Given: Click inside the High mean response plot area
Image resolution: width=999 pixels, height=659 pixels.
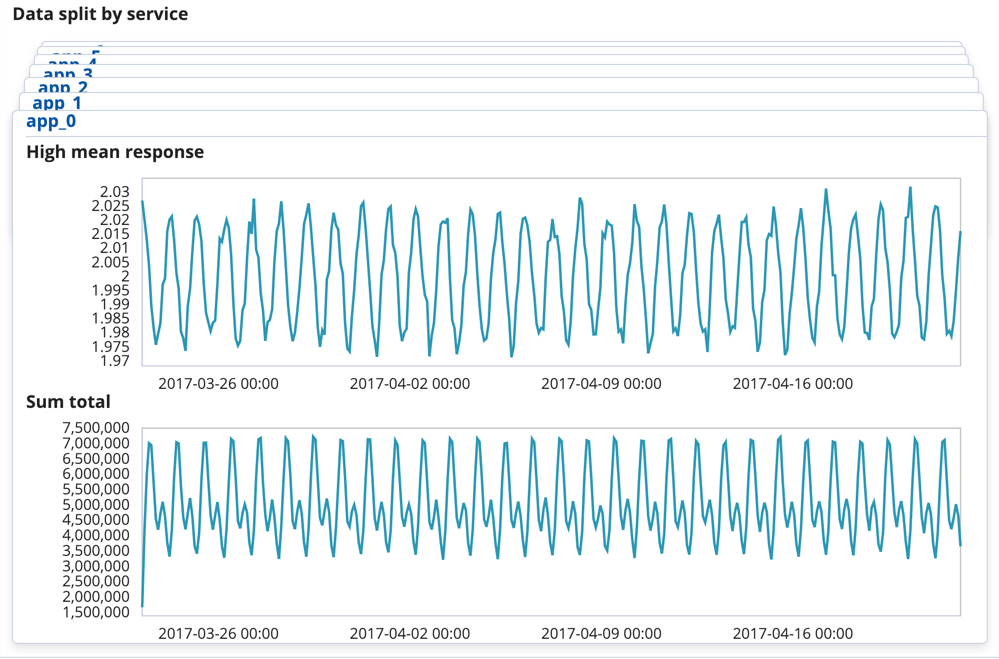Looking at the screenshot, I should tap(550, 270).
